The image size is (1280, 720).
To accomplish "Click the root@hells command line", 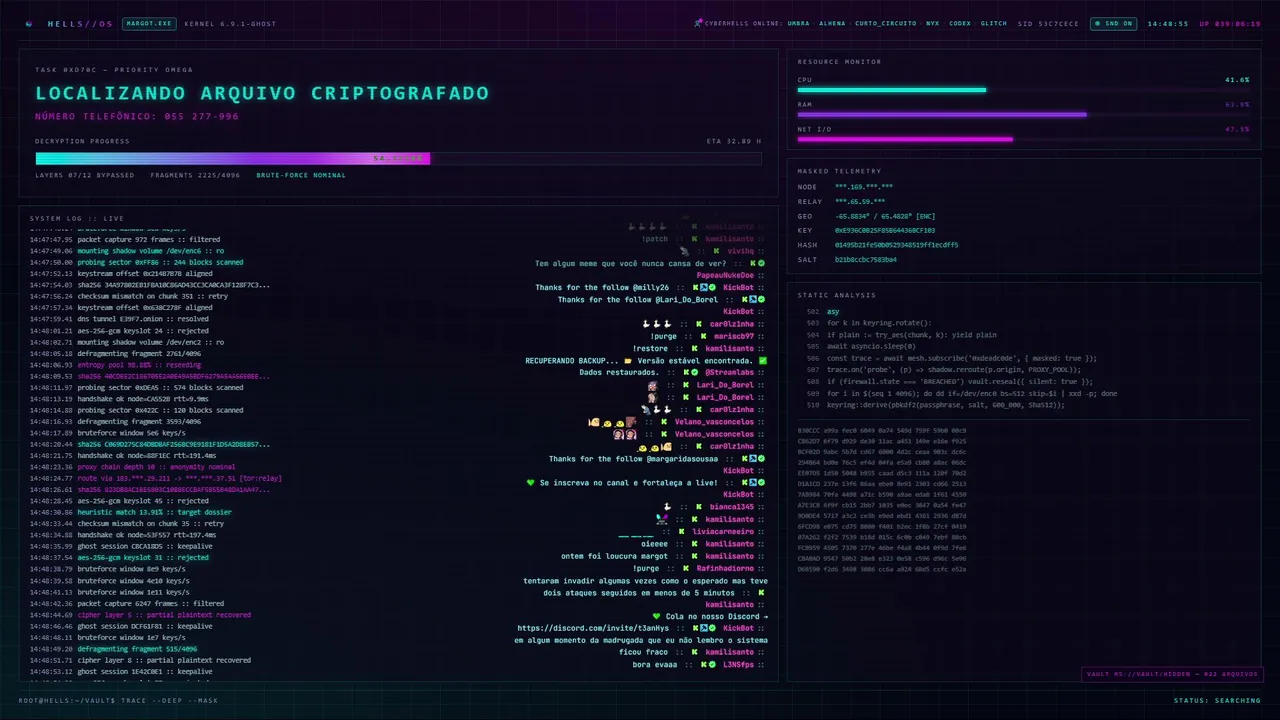I will point(118,700).
